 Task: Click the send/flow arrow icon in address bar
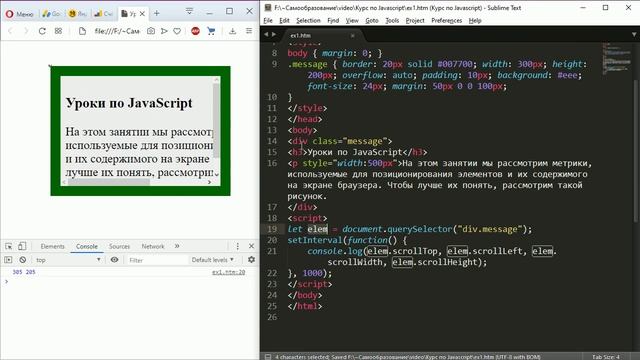point(164,31)
